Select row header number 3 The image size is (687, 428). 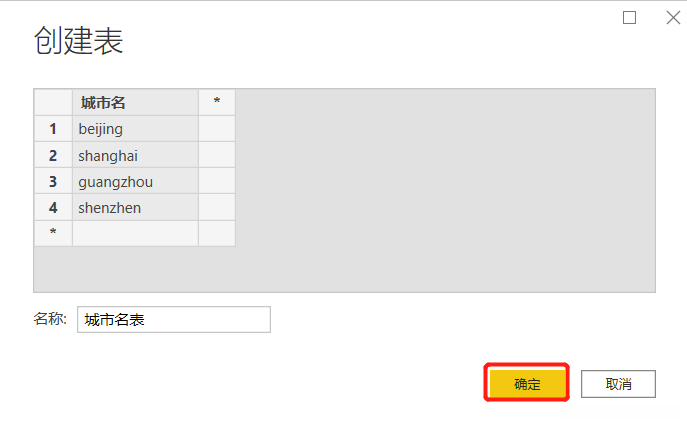click(53, 181)
